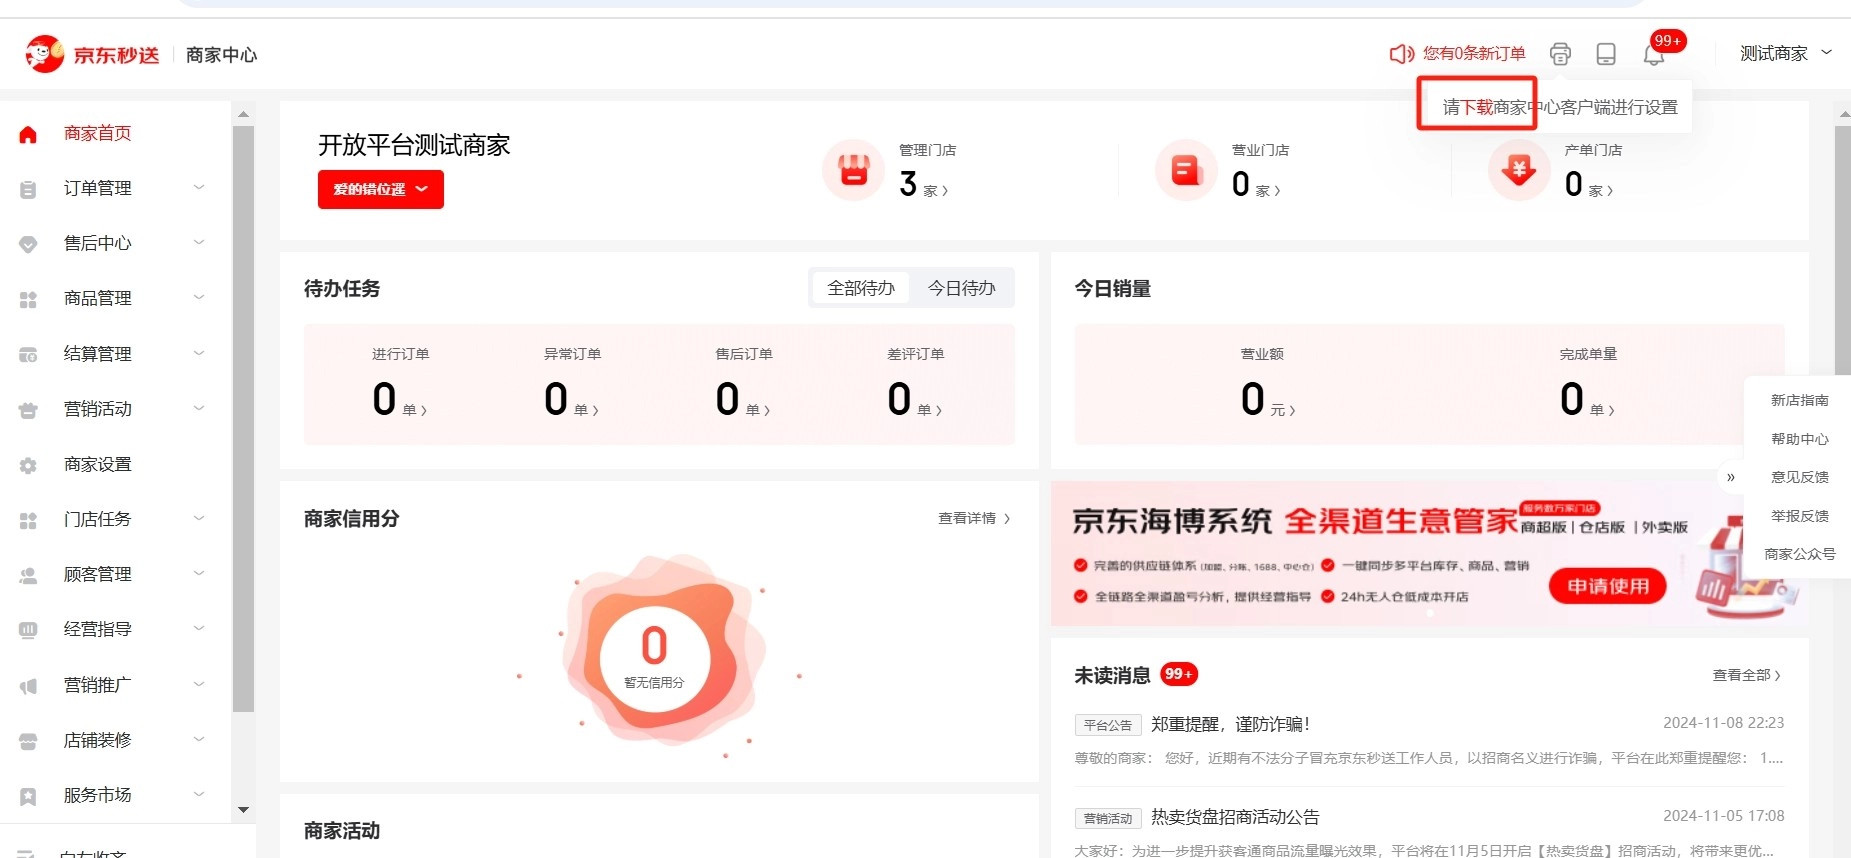Click the order-producing stores yen icon
This screenshot has width=1851, height=858.
[x=1519, y=170]
